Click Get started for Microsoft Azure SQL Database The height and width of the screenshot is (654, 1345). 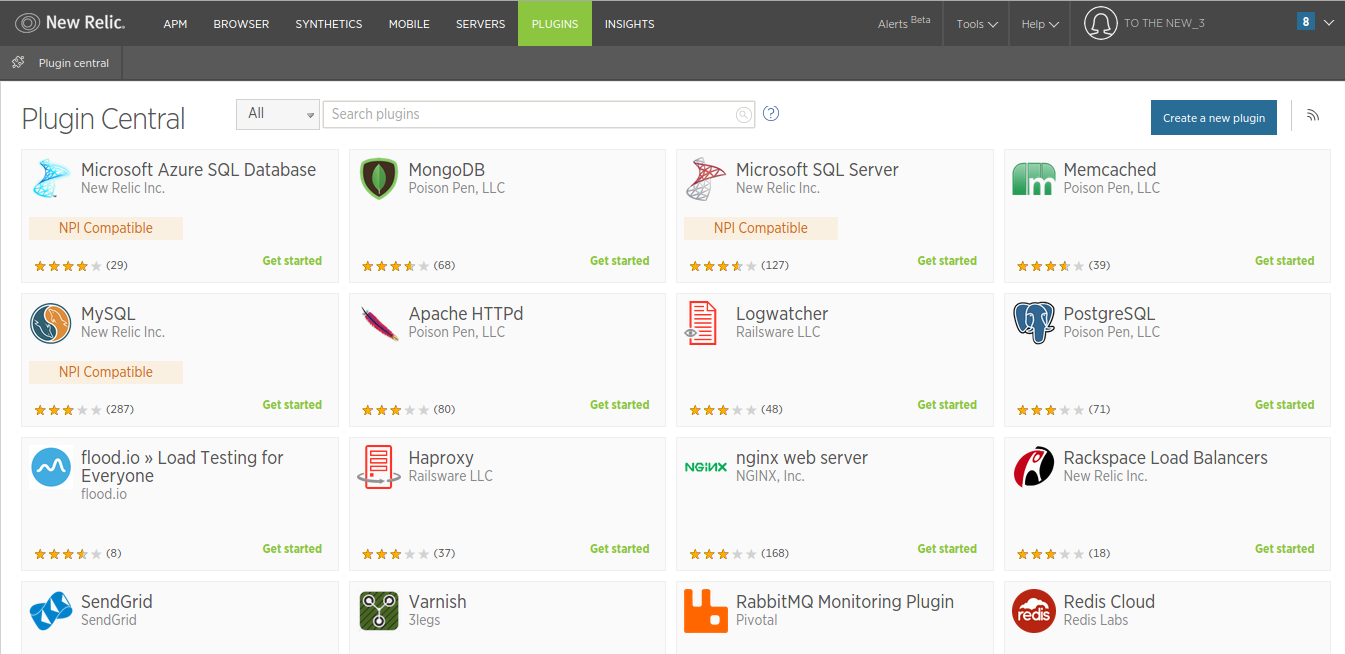pyautogui.click(x=292, y=261)
